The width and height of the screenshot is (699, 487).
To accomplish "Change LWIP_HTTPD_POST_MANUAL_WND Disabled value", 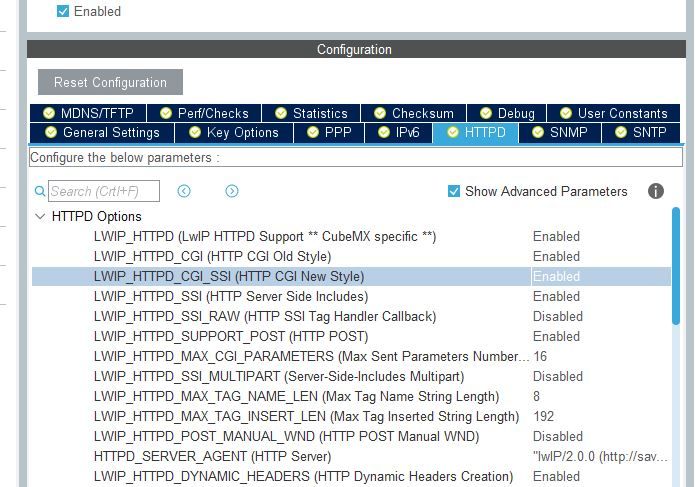I will click(x=558, y=437).
